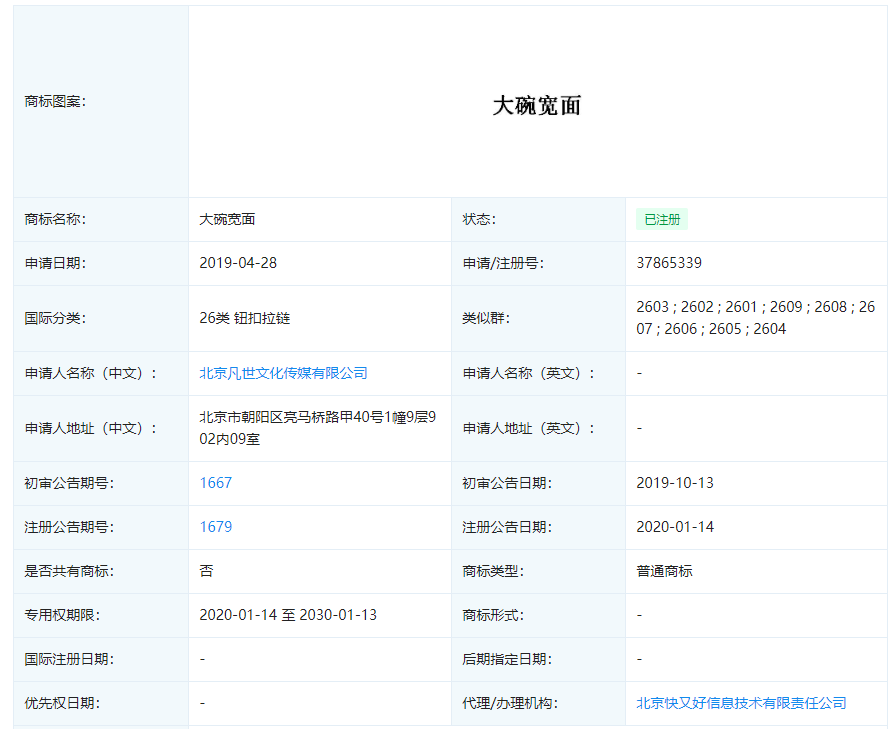Click the 否 value for shared trademark
Image resolution: width=893 pixels, height=729 pixels.
click(206, 571)
